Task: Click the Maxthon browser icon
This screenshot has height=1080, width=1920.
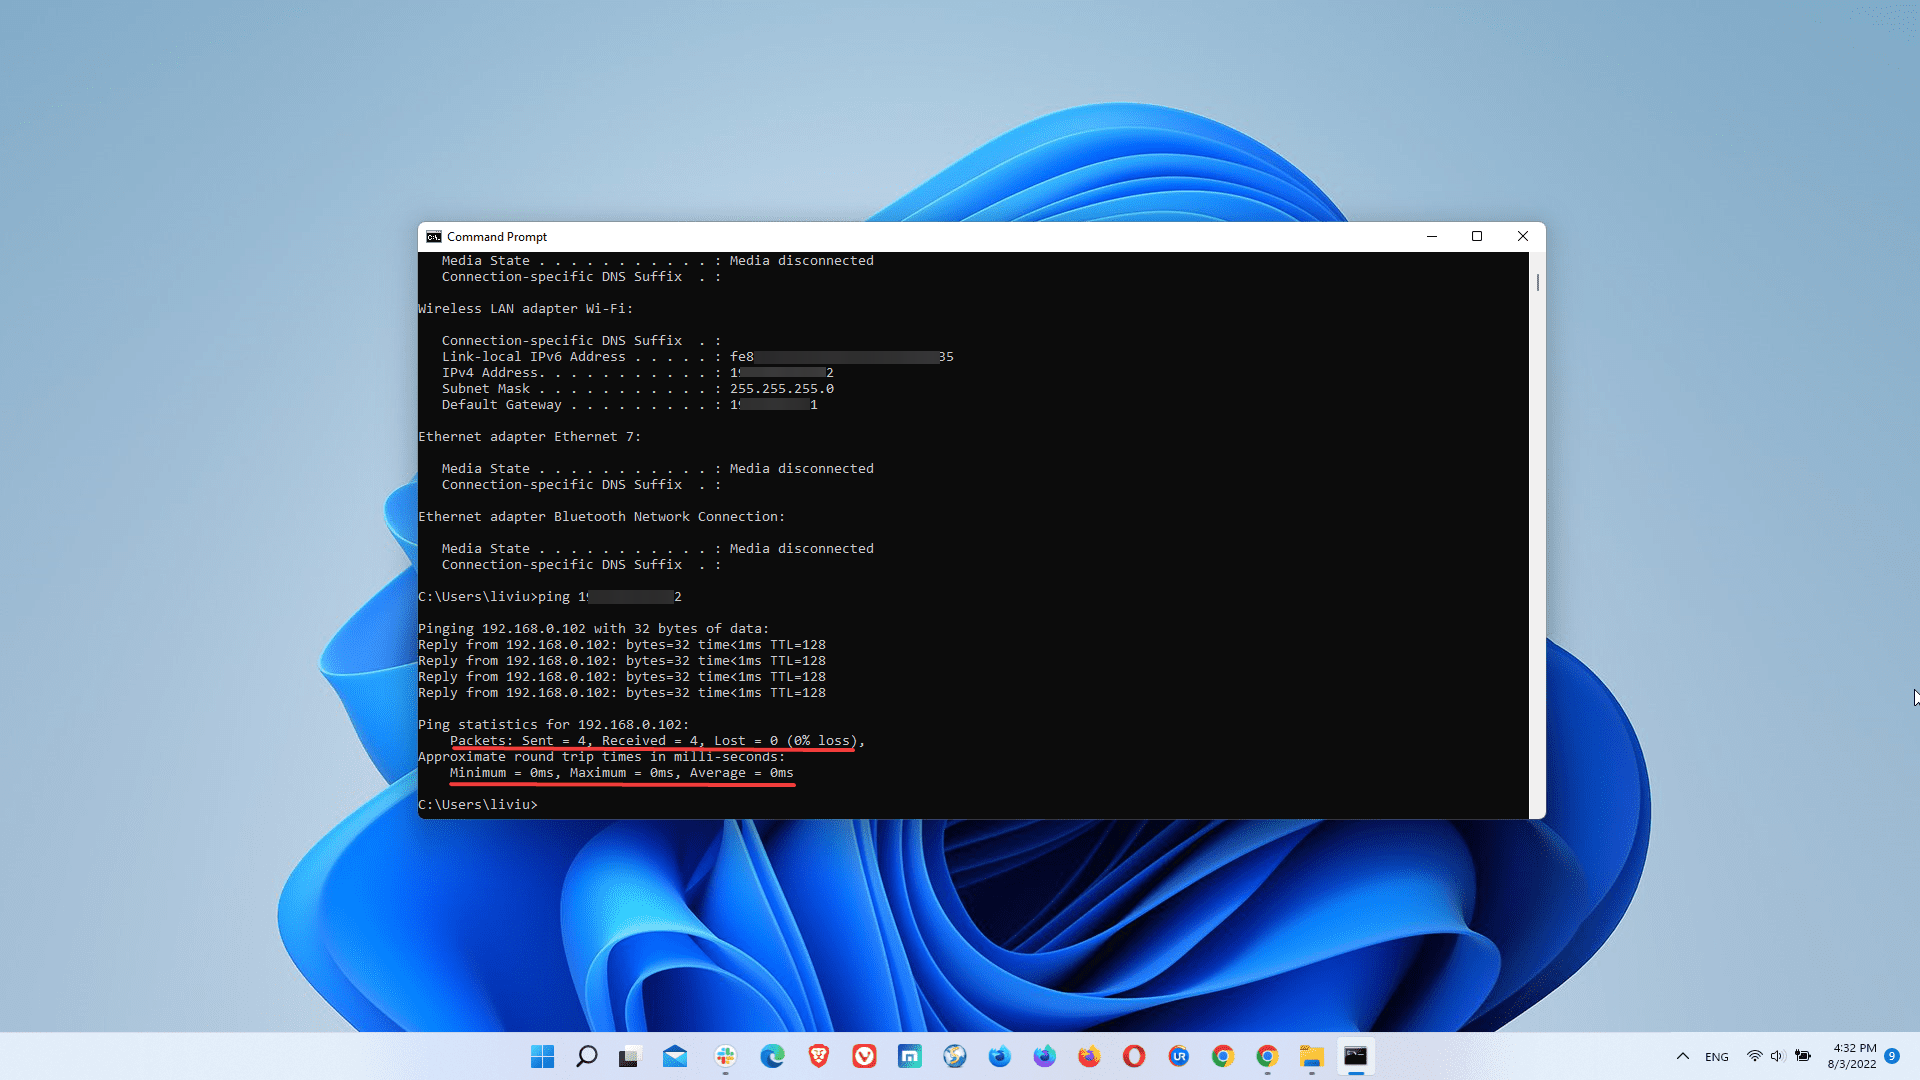Action: click(x=909, y=1056)
